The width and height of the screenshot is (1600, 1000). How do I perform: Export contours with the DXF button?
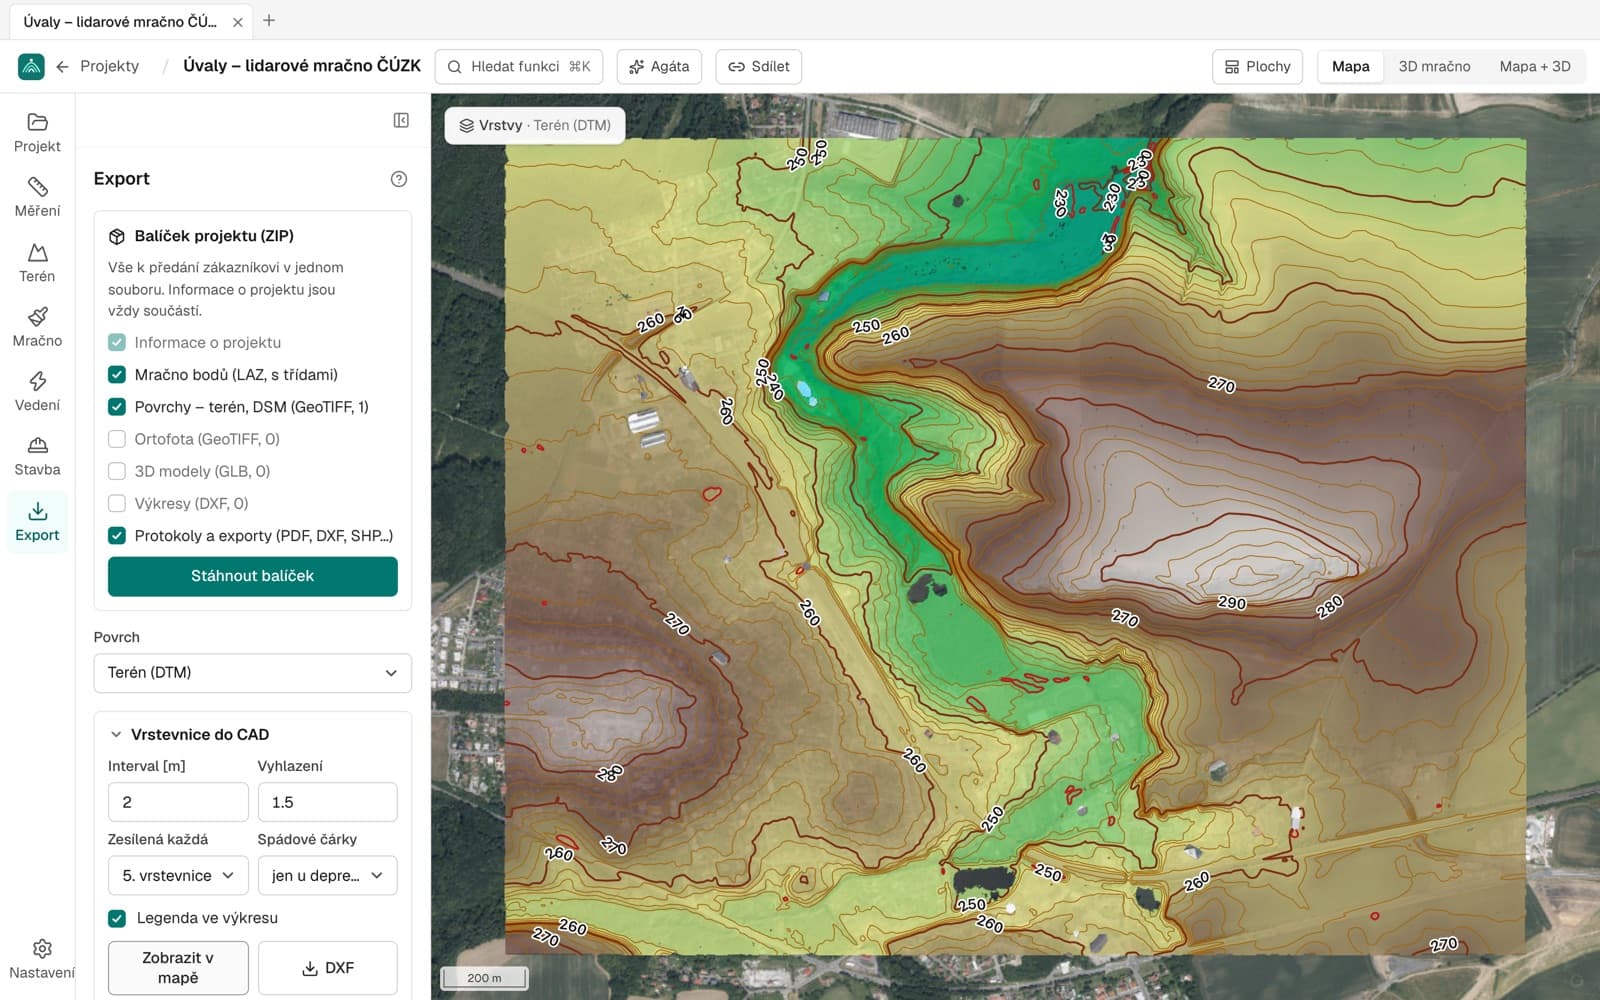coord(327,968)
